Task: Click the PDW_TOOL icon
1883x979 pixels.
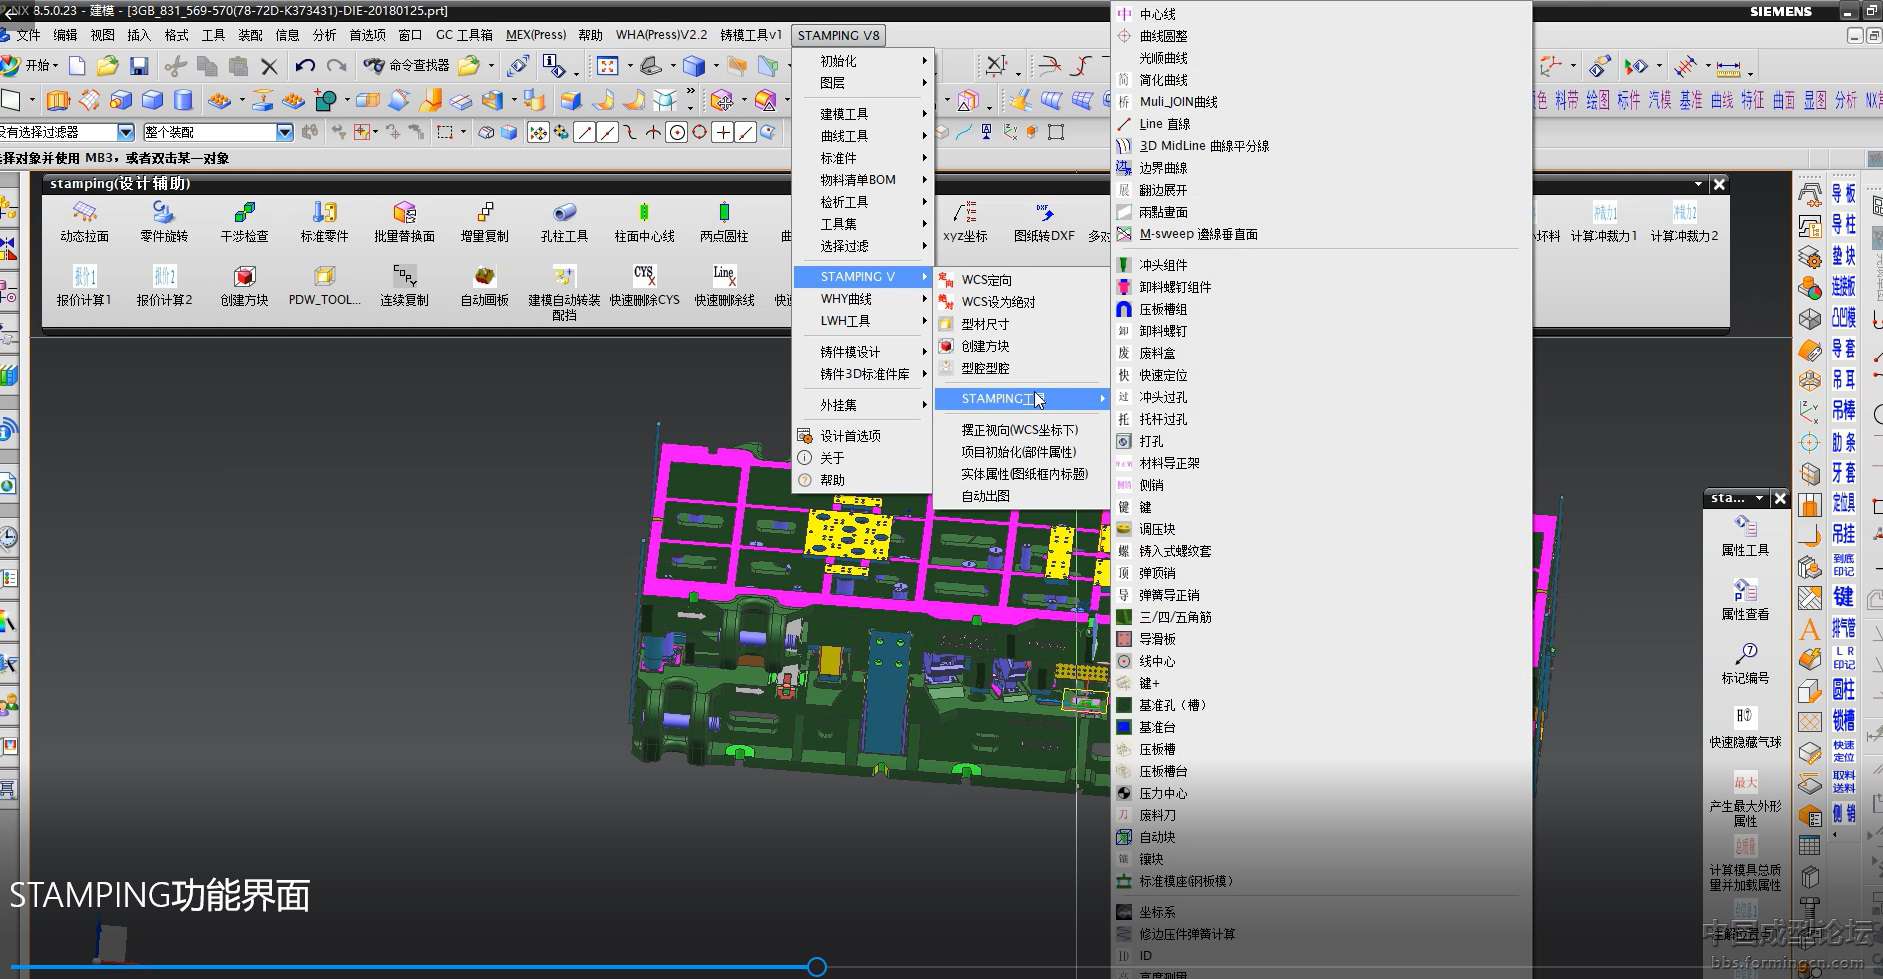Action: (324, 276)
